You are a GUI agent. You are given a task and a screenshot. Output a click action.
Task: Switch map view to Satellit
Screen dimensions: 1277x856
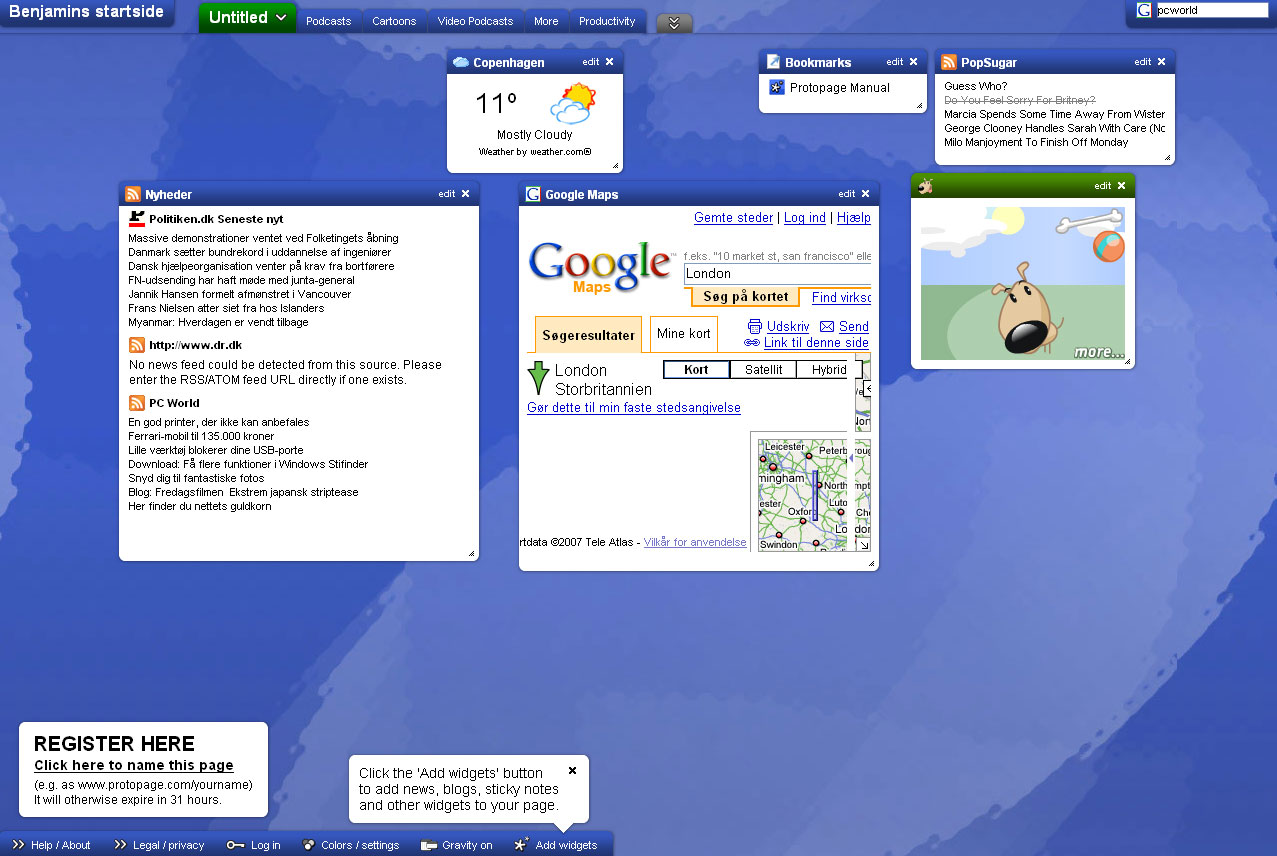point(763,370)
